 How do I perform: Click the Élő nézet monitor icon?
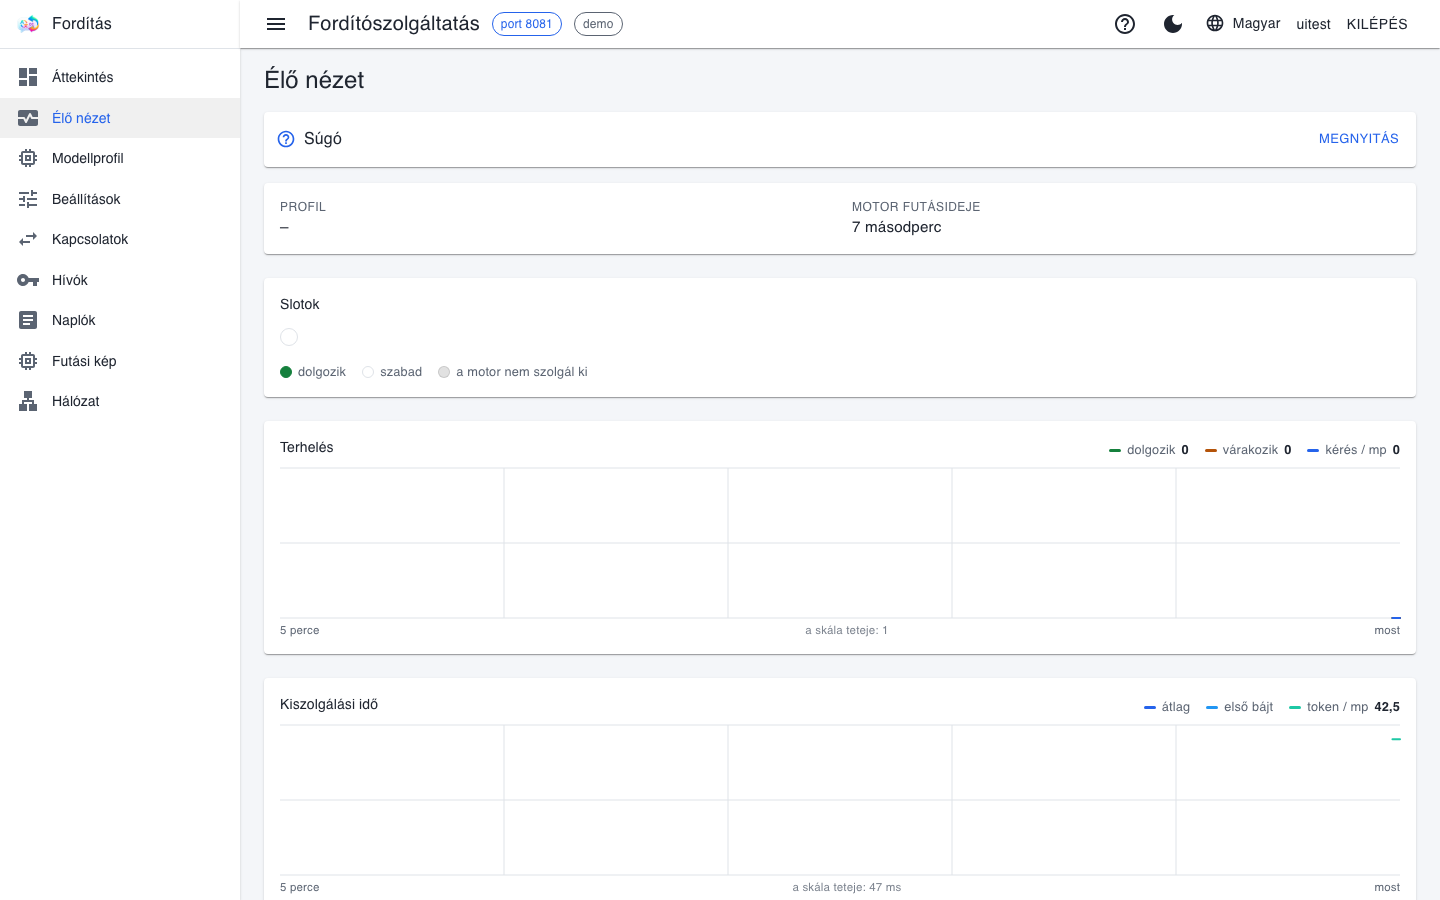click(x=28, y=118)
